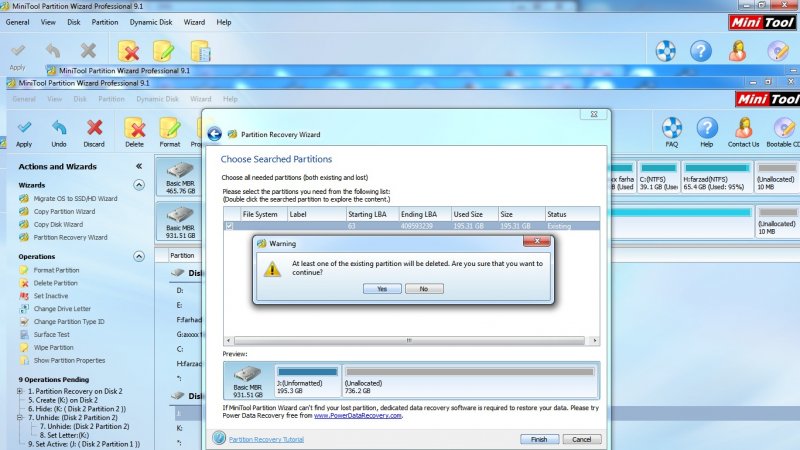
Task: Open the Disk menu in the outermost window
Action: 73,22
